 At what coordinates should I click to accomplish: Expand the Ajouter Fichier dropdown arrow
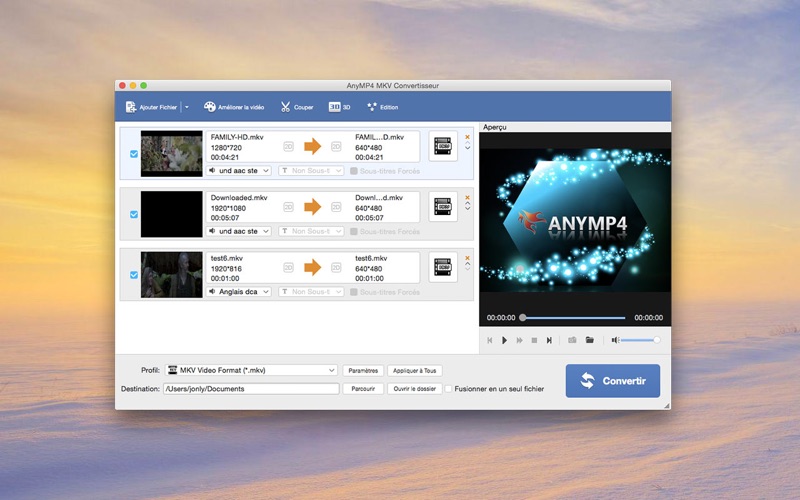coord(187,107)
